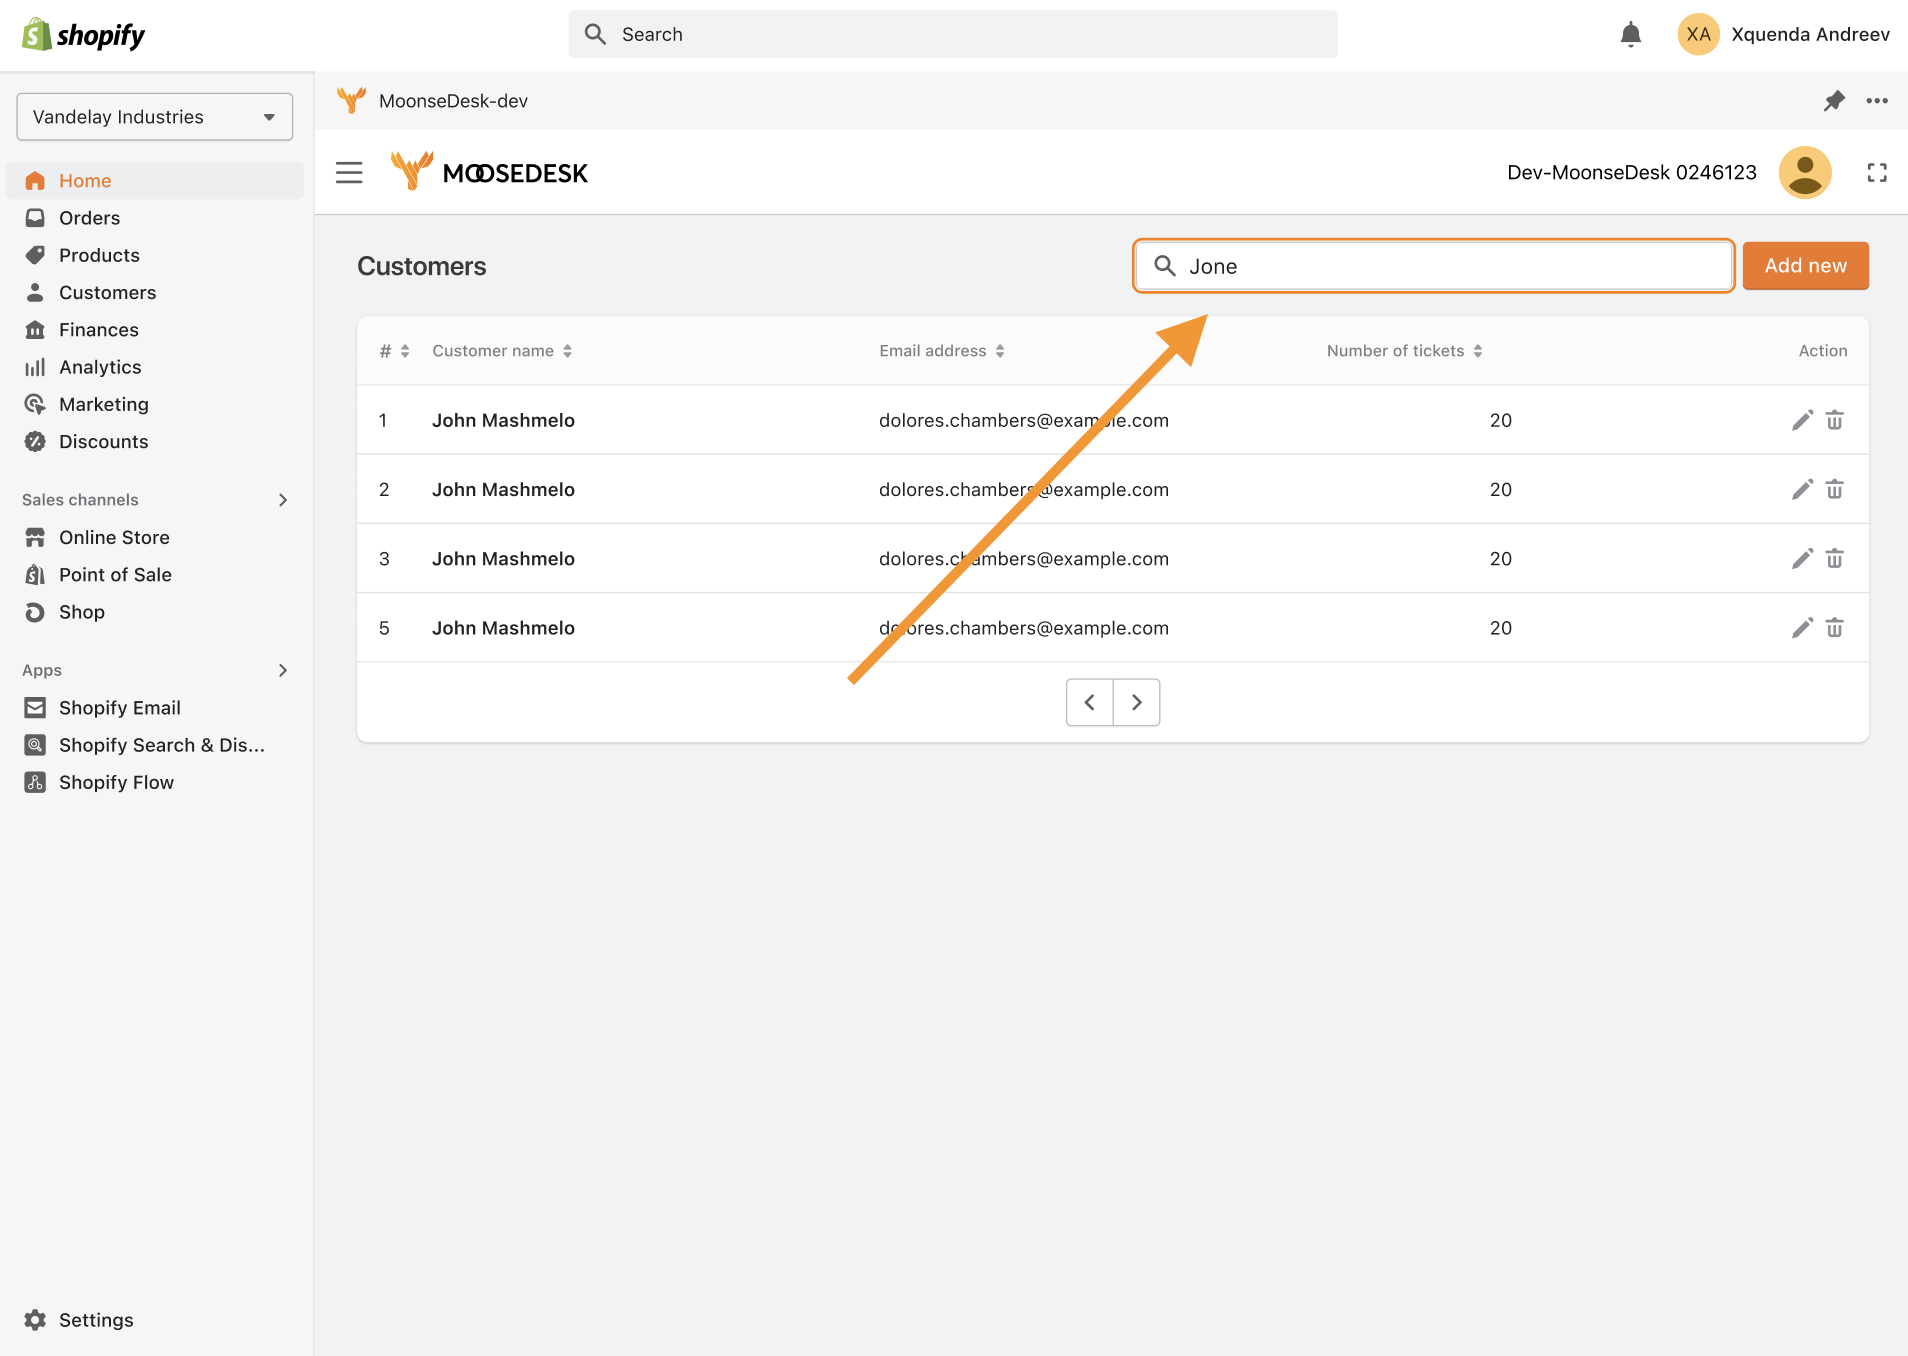
Task: Toggle the MooseDesk hamburger menu
Action: pos(349,173)
